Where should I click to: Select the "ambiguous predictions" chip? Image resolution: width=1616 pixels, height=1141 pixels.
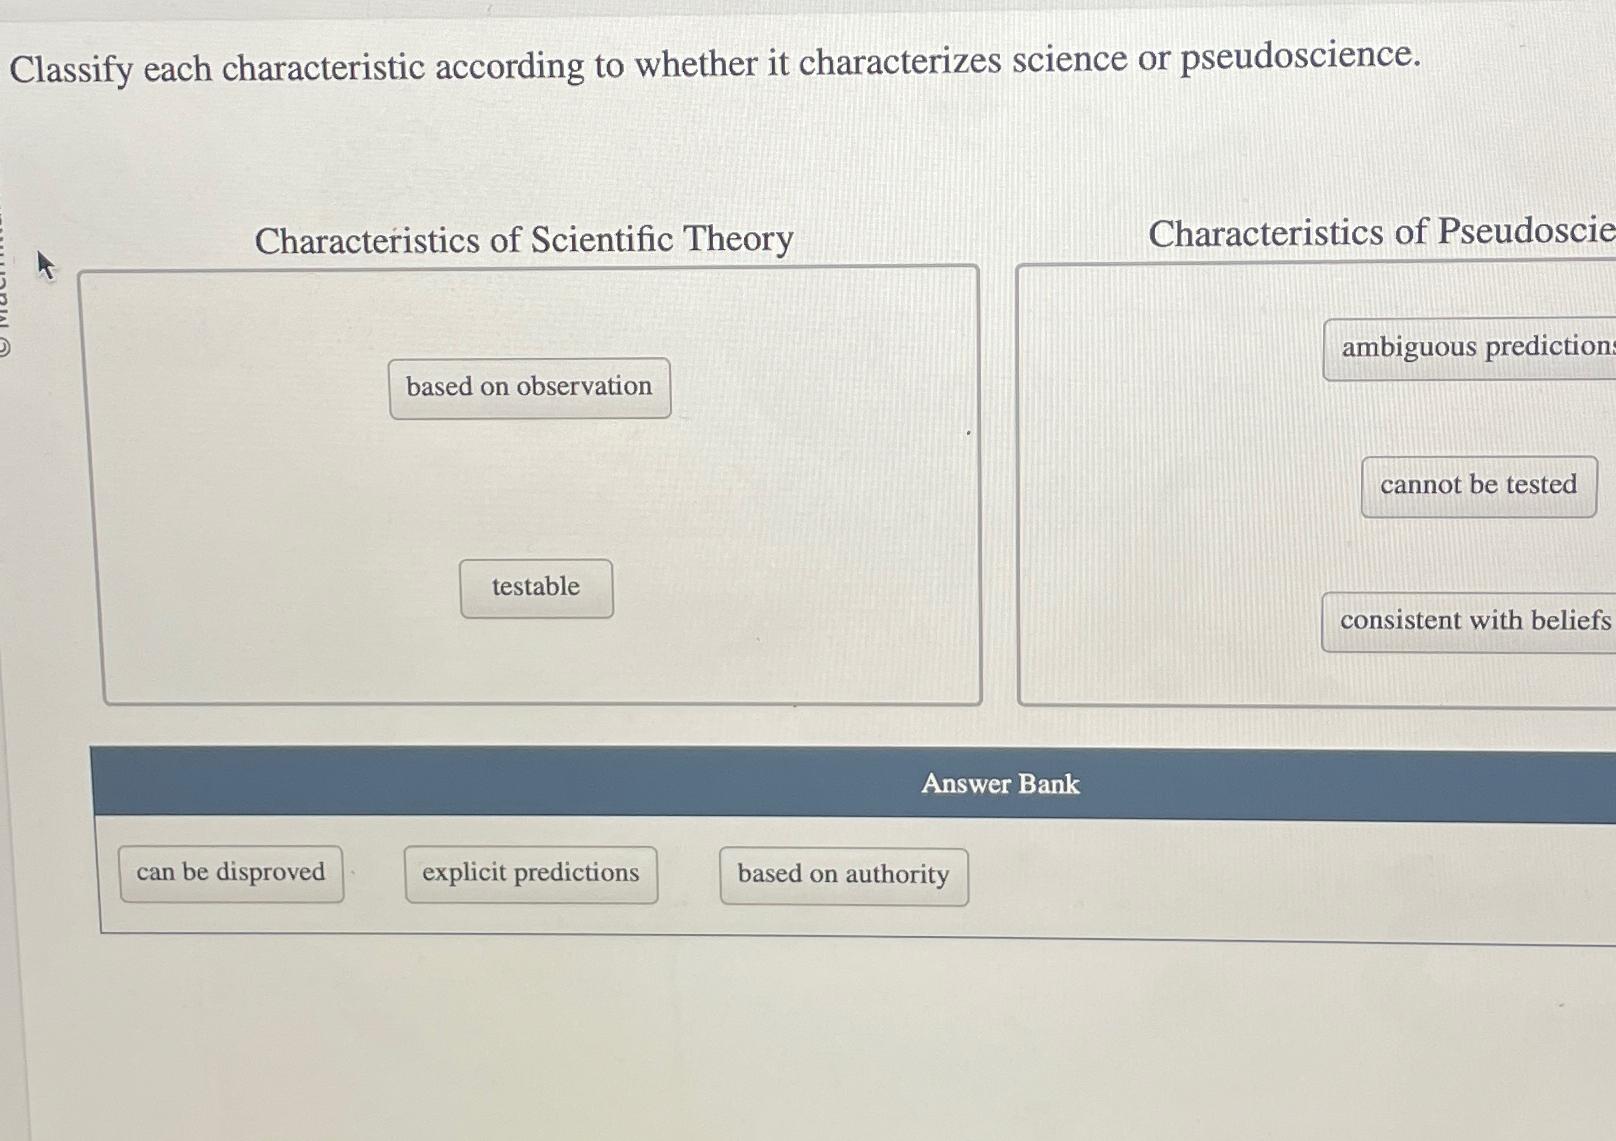(x=1468, y=349)
